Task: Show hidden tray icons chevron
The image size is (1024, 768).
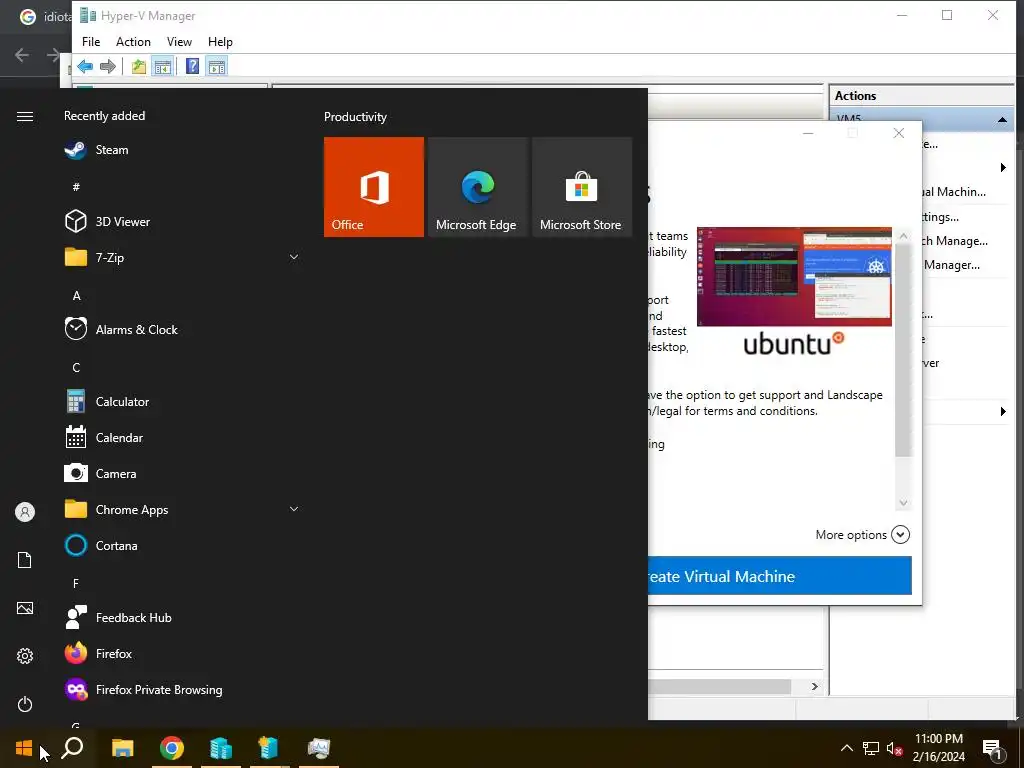Action: pos(846,748)
